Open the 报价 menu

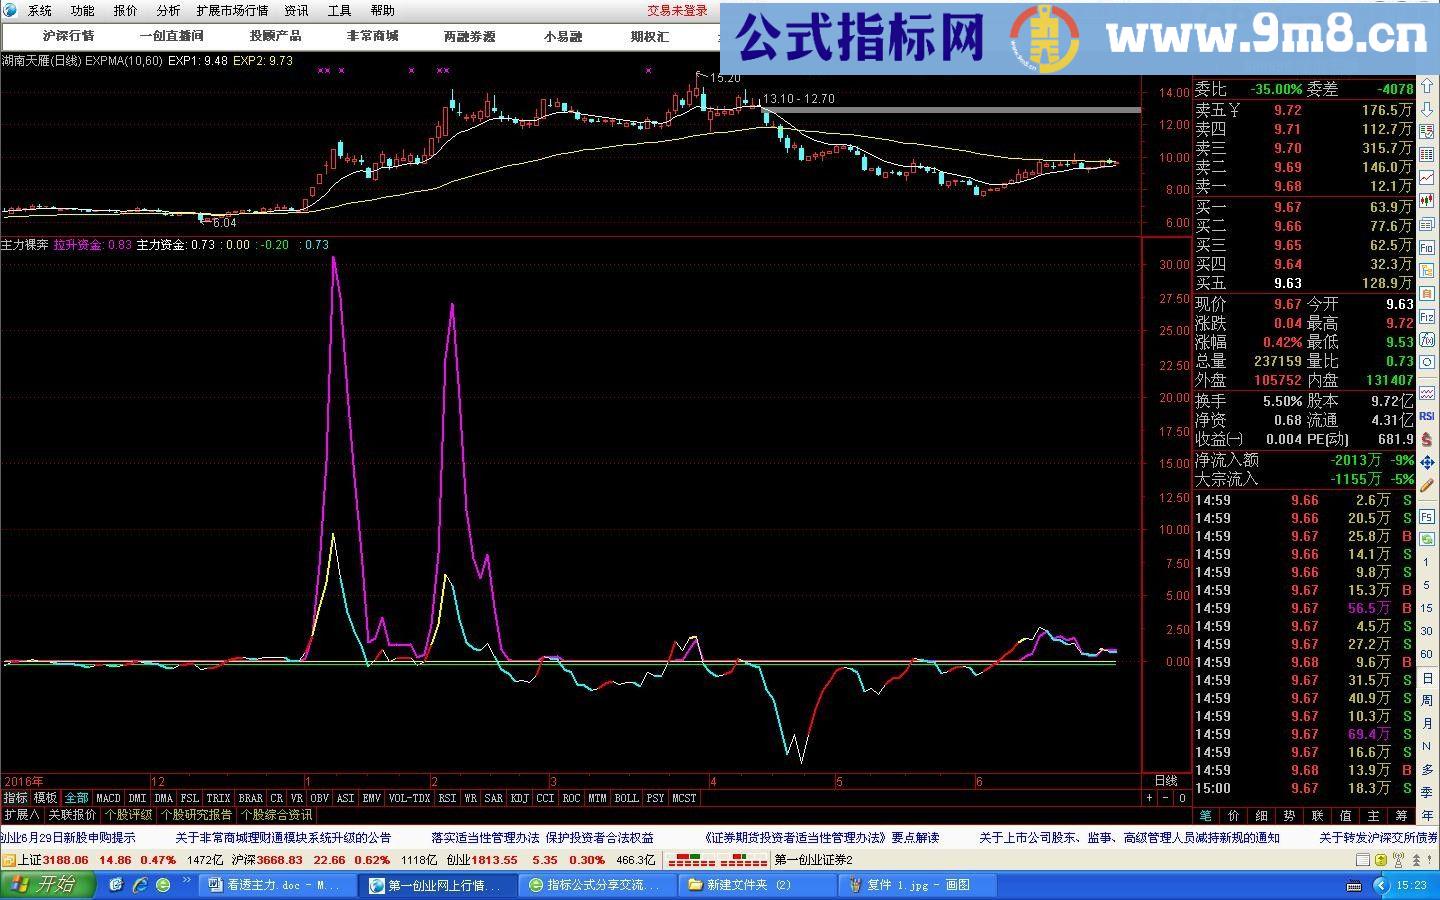pos(125,11)
